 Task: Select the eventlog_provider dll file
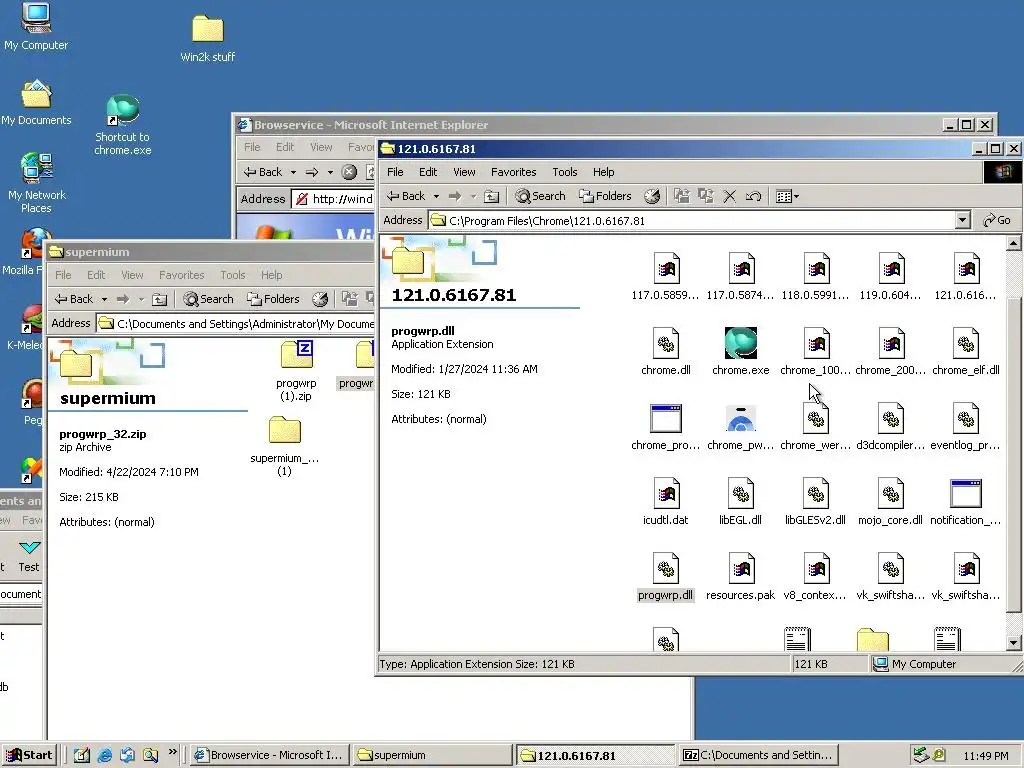point(966,426)
